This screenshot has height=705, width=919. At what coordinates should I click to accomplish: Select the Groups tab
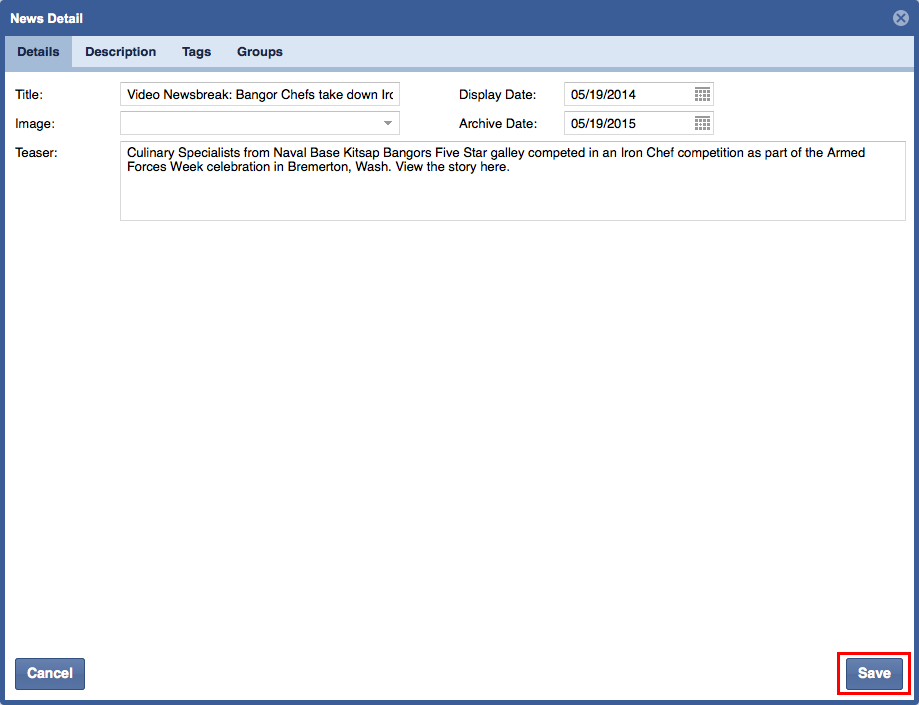[259, 52]
